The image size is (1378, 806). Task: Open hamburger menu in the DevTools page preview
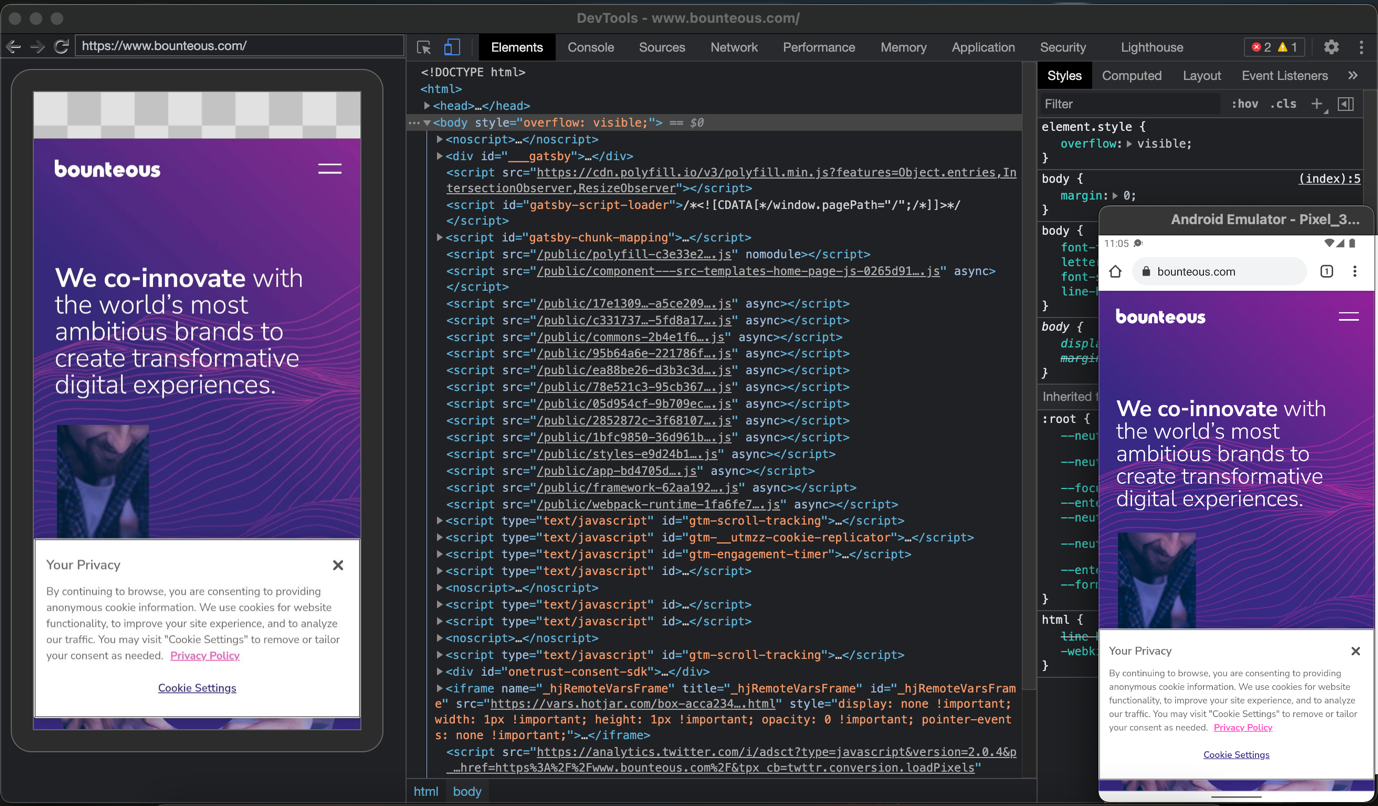pyautogui.click(x=330, y=169)
